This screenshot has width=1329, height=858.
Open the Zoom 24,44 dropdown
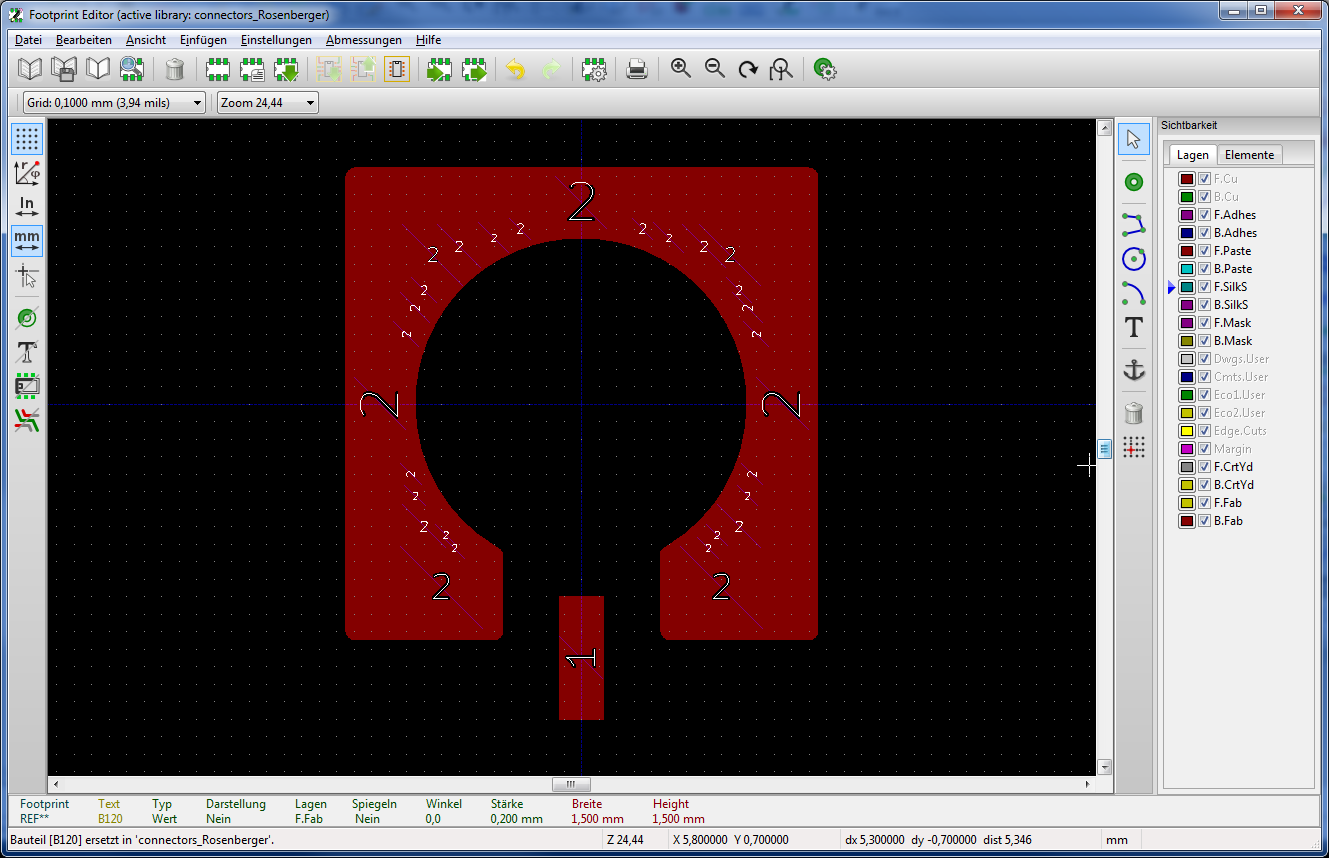point(267,103)
